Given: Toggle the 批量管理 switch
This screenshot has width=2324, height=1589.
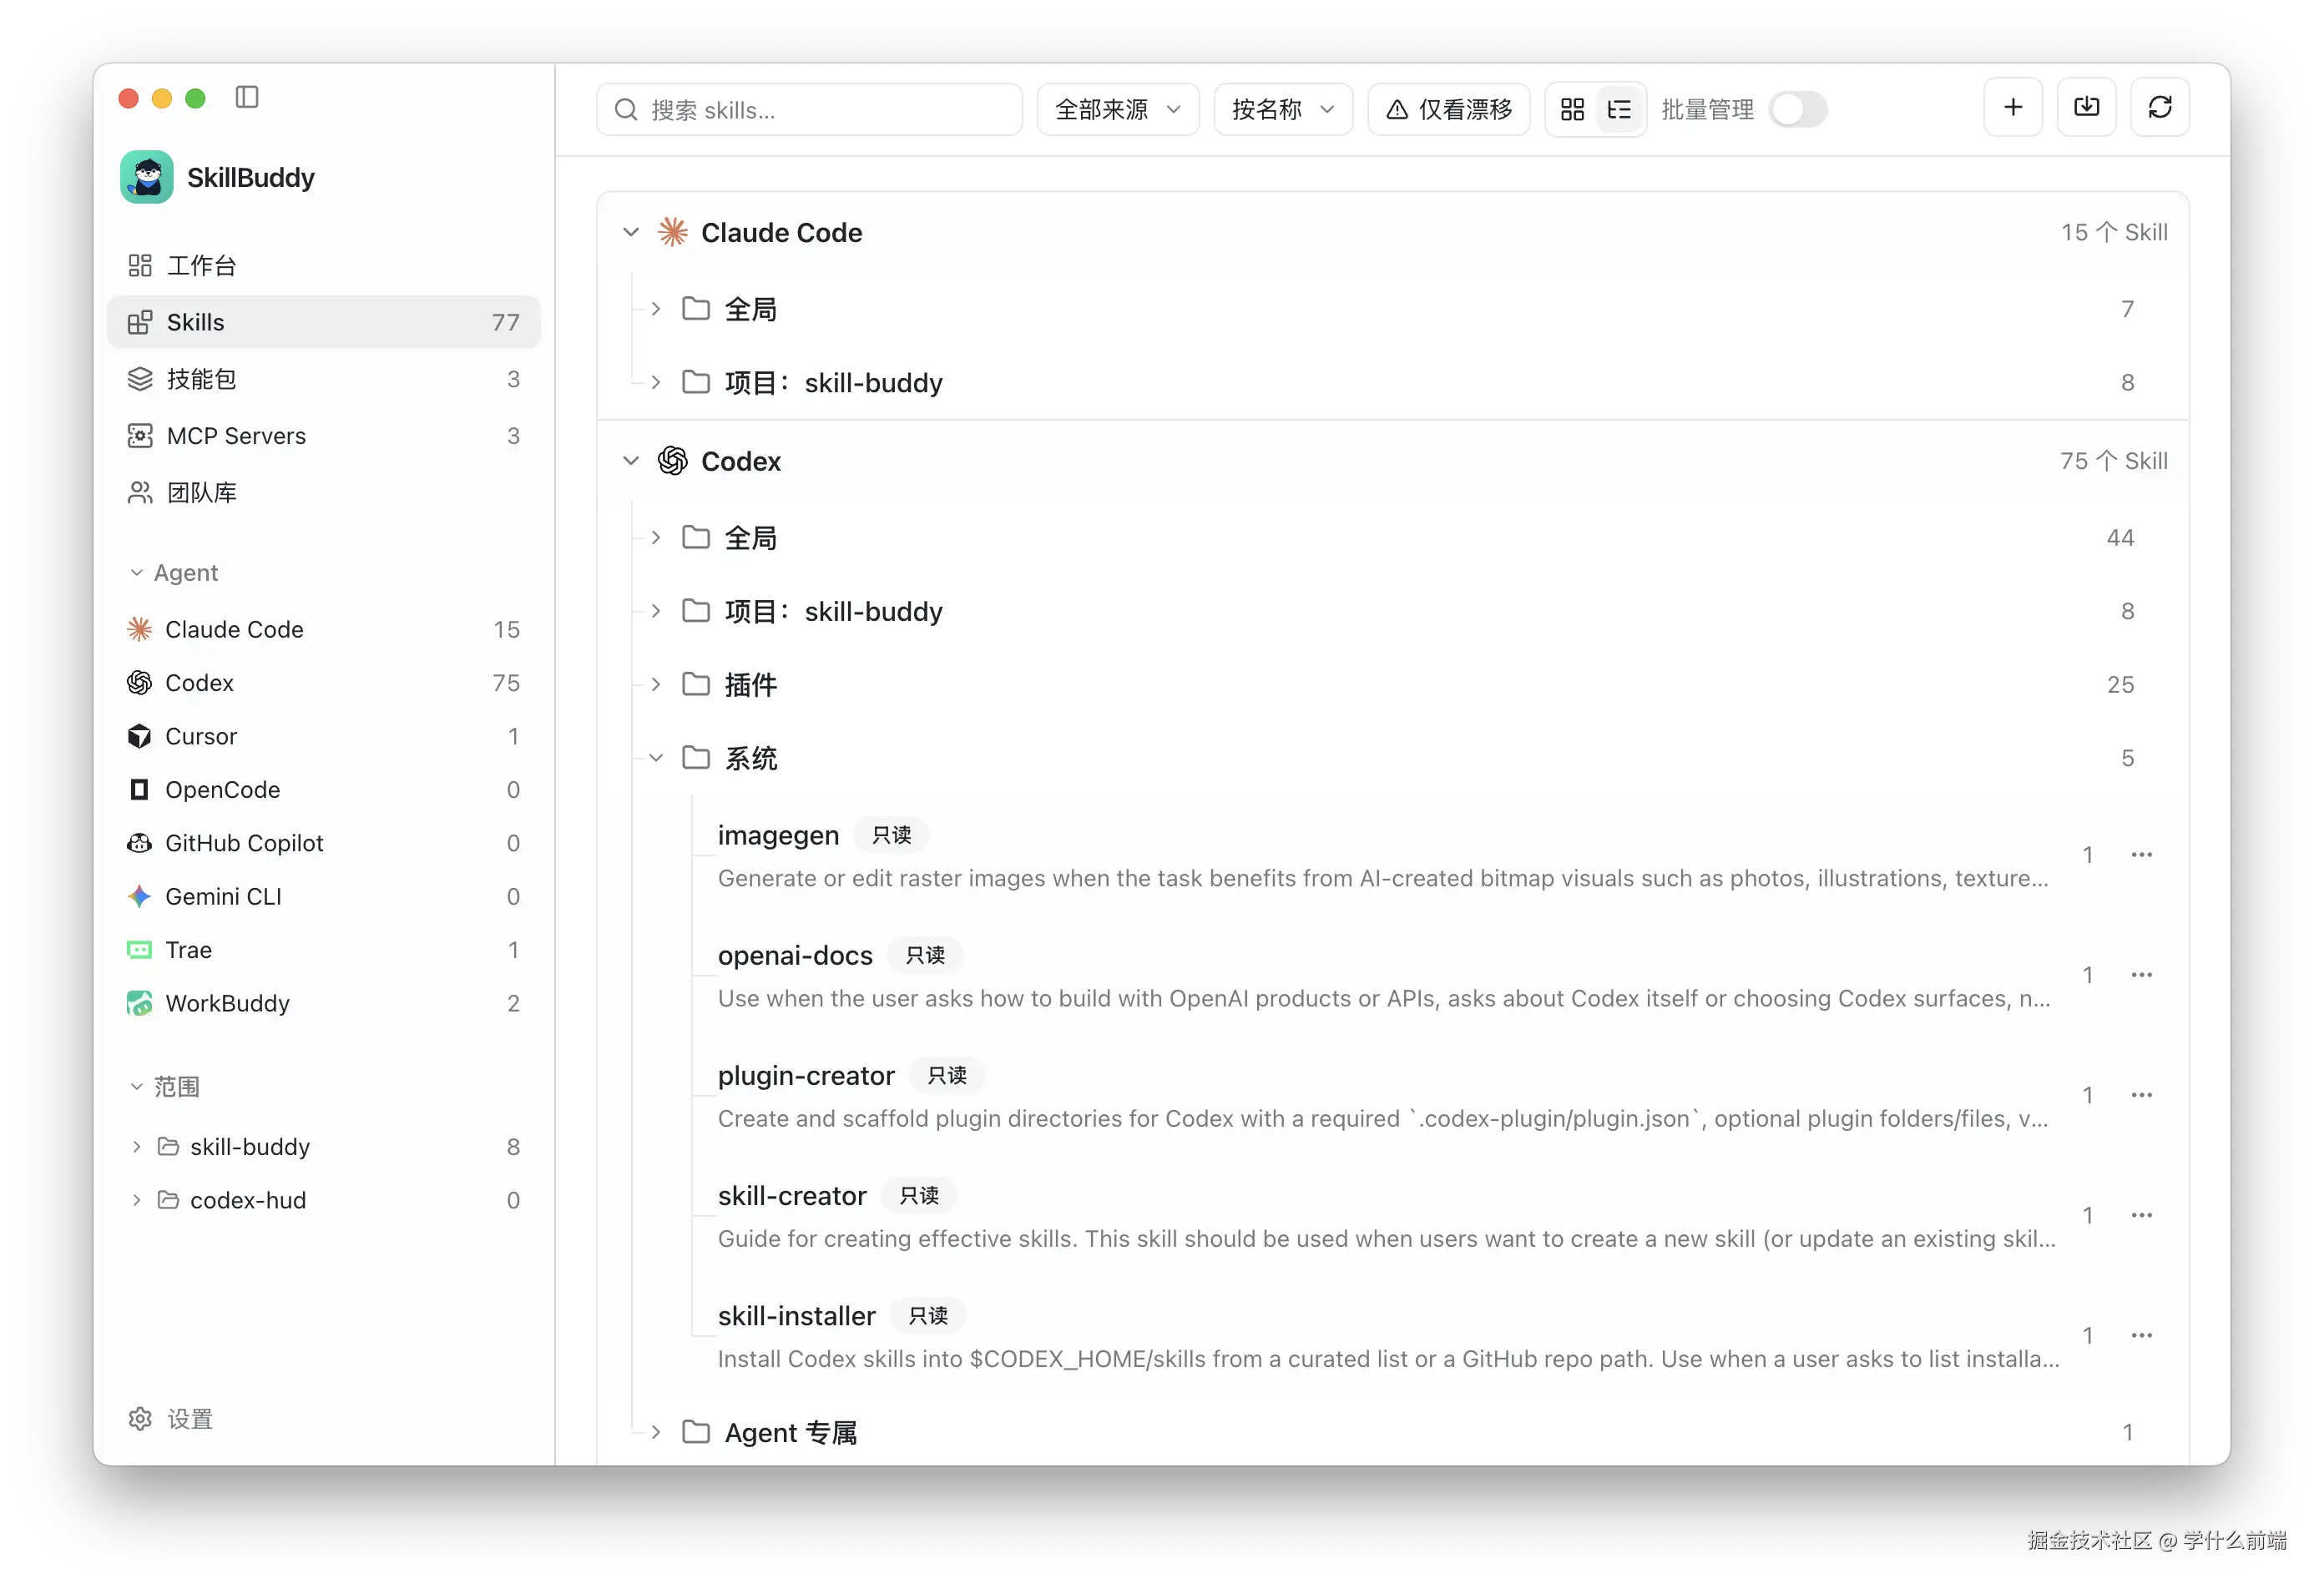Looking at the screenshot, I should click(x=1797, y=110).
